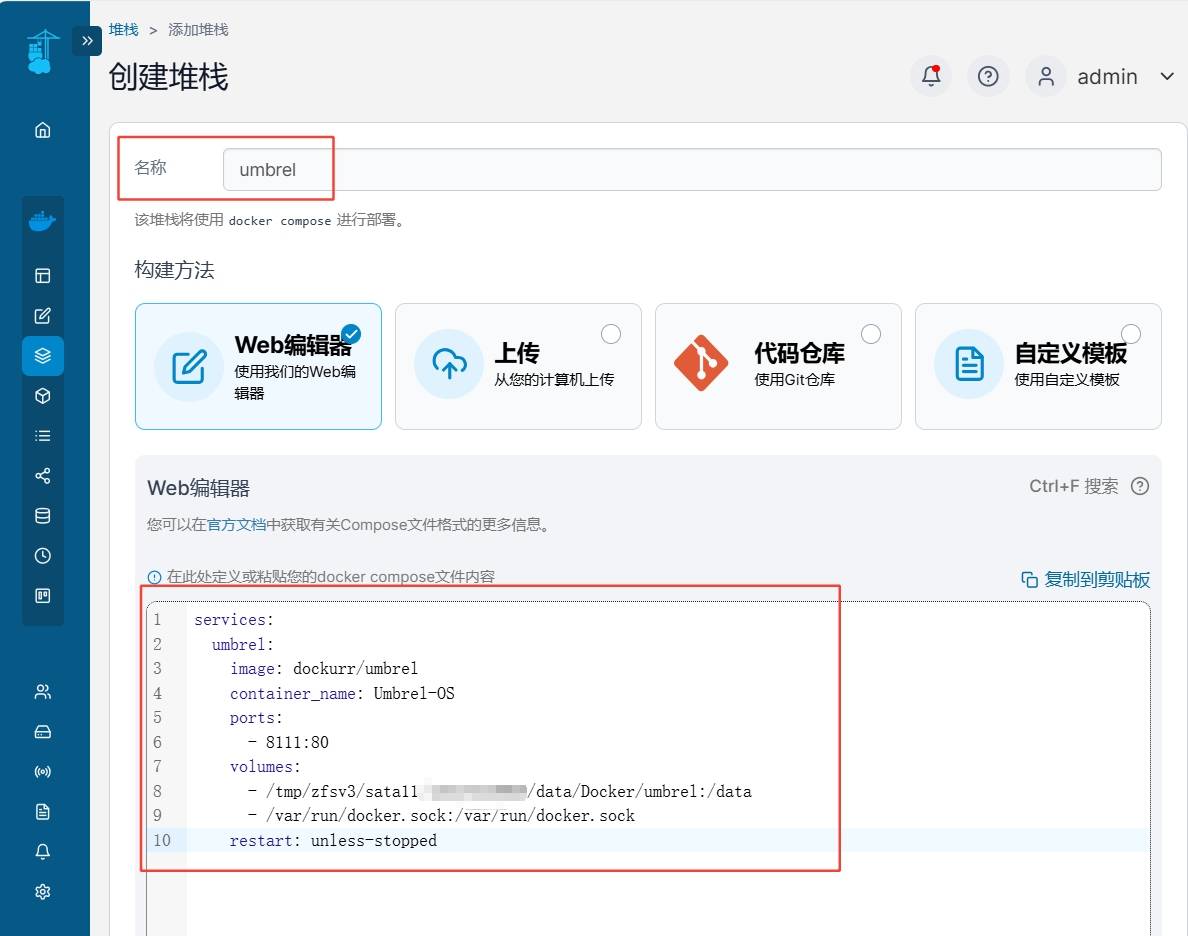
Task: Click the header notification bell
Action: [x=931, y=76]
